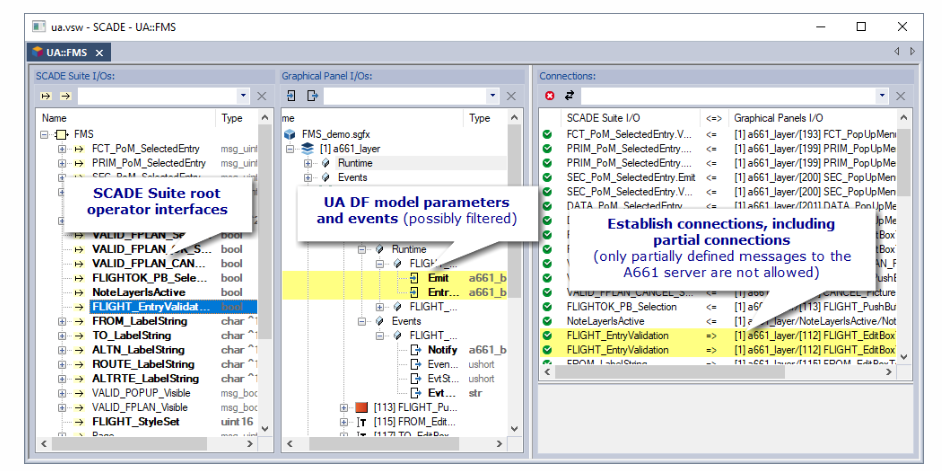Close the UA::FMS tab

coord(99,53)
